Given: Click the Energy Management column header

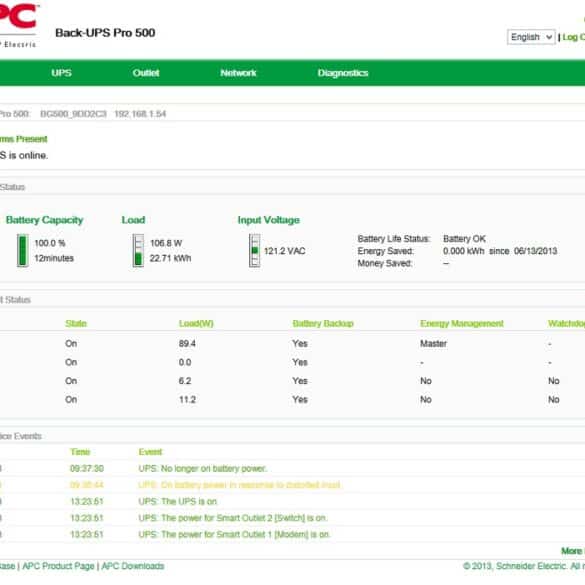Looking at the screenshot, I should (x=462, y=323).
